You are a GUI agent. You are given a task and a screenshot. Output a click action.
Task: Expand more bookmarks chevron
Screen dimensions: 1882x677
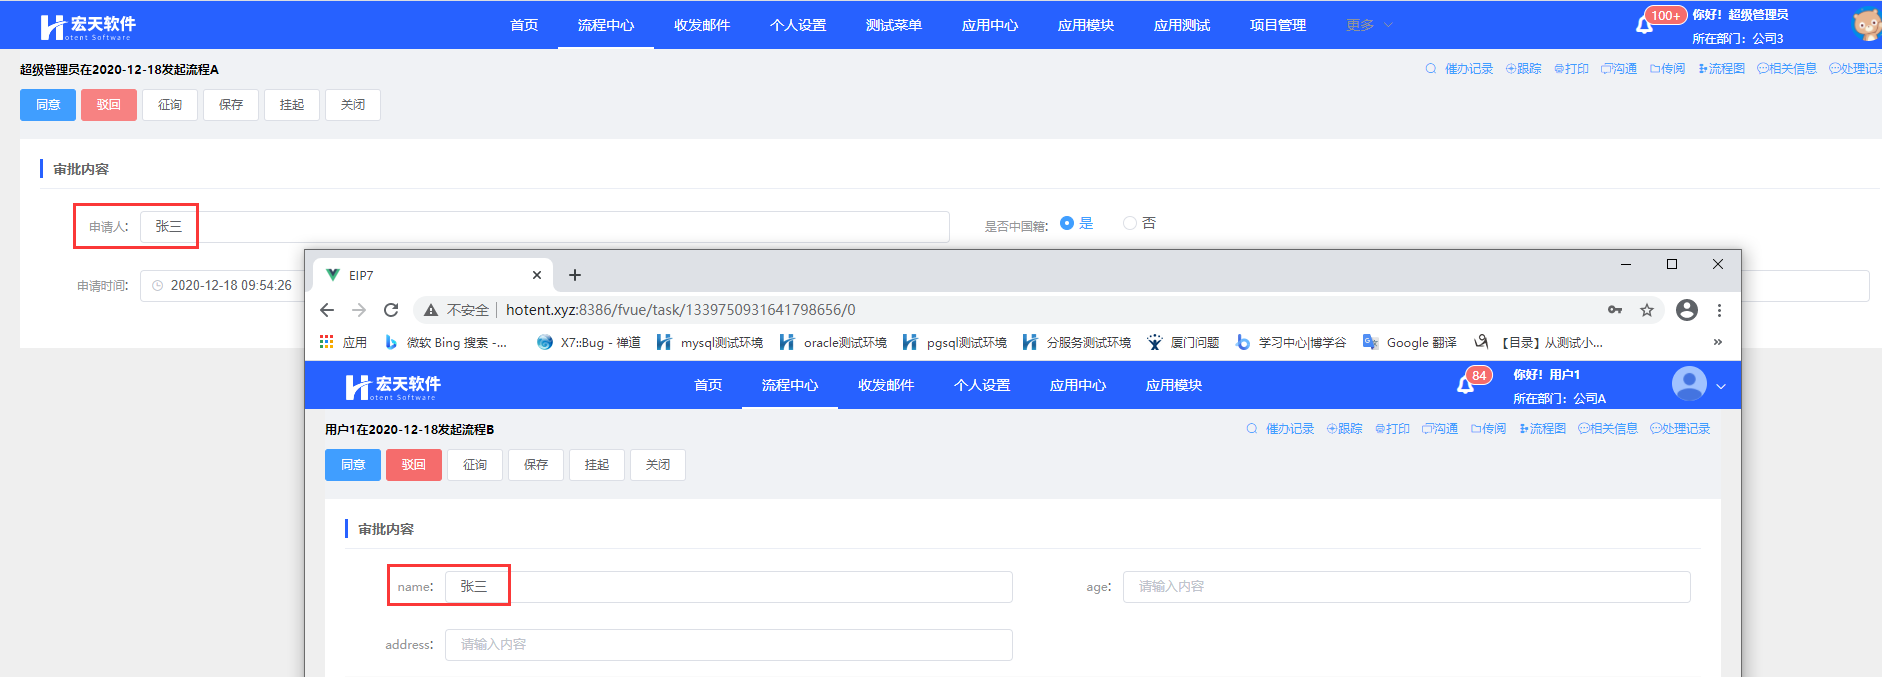click(x=1718, y=342)
